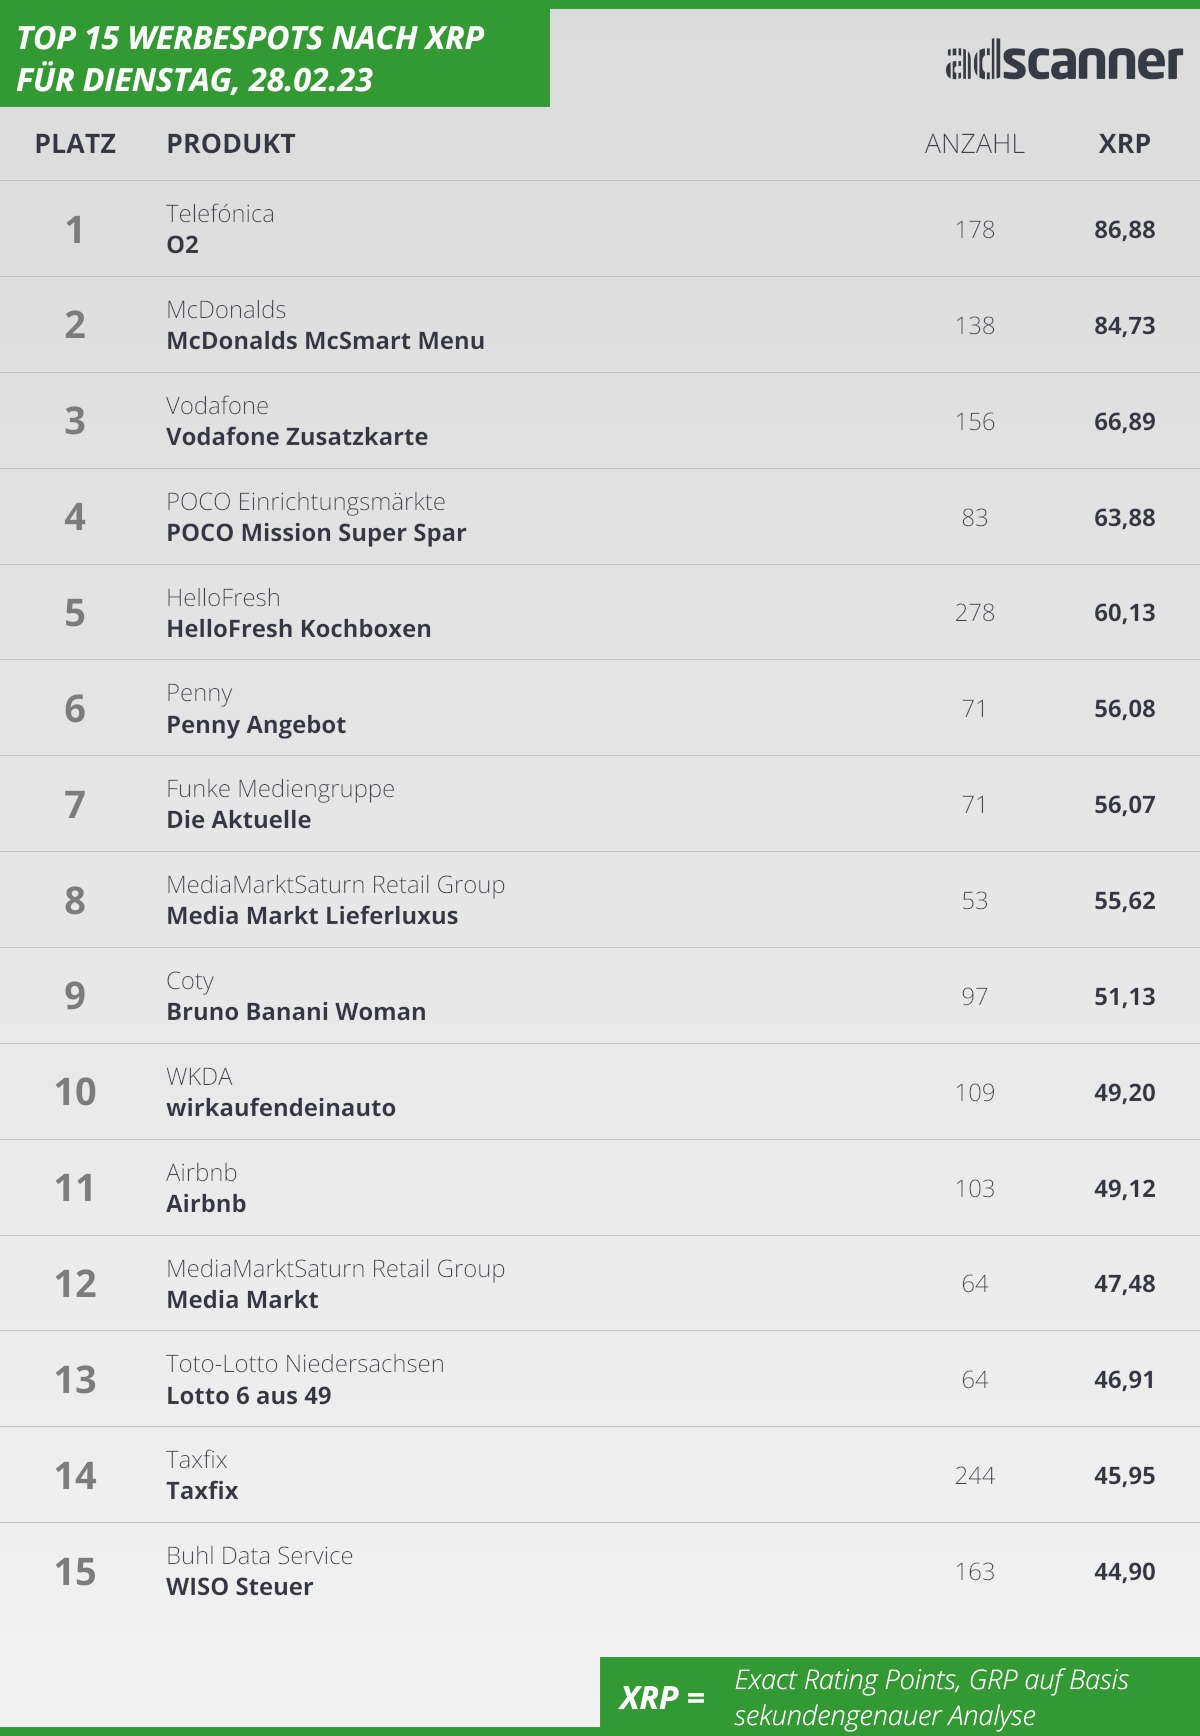The image size is (1200, 1736).
Task: Open McDonalds McSmart Menu entry
Action: click(x=325, y=341)
